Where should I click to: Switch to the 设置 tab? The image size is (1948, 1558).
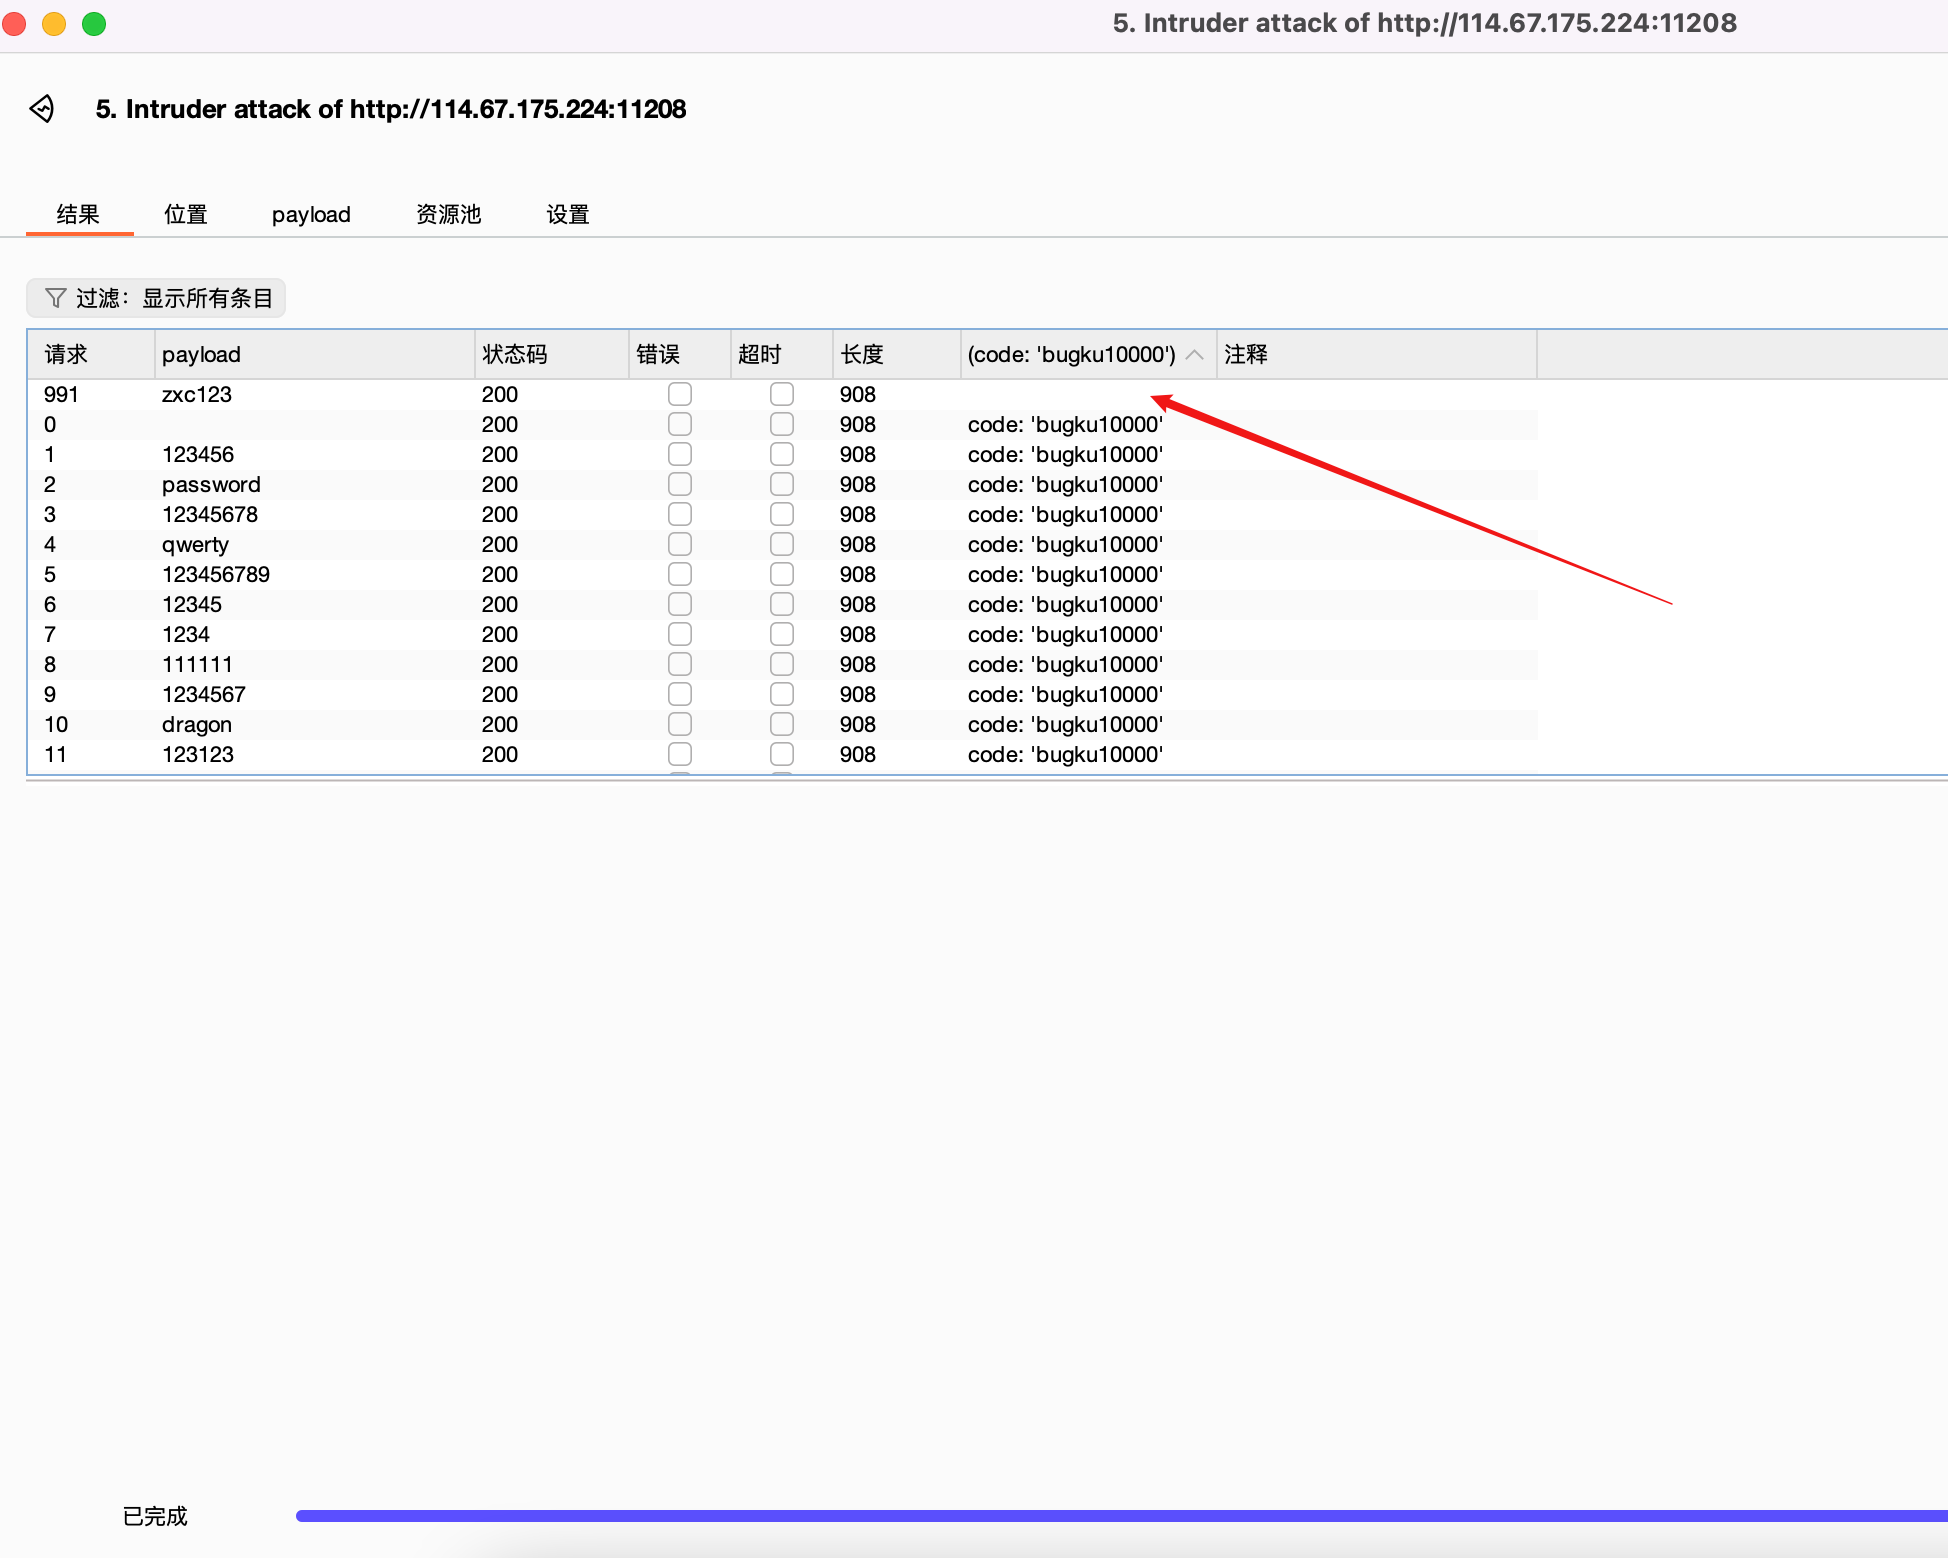point(567,214)
